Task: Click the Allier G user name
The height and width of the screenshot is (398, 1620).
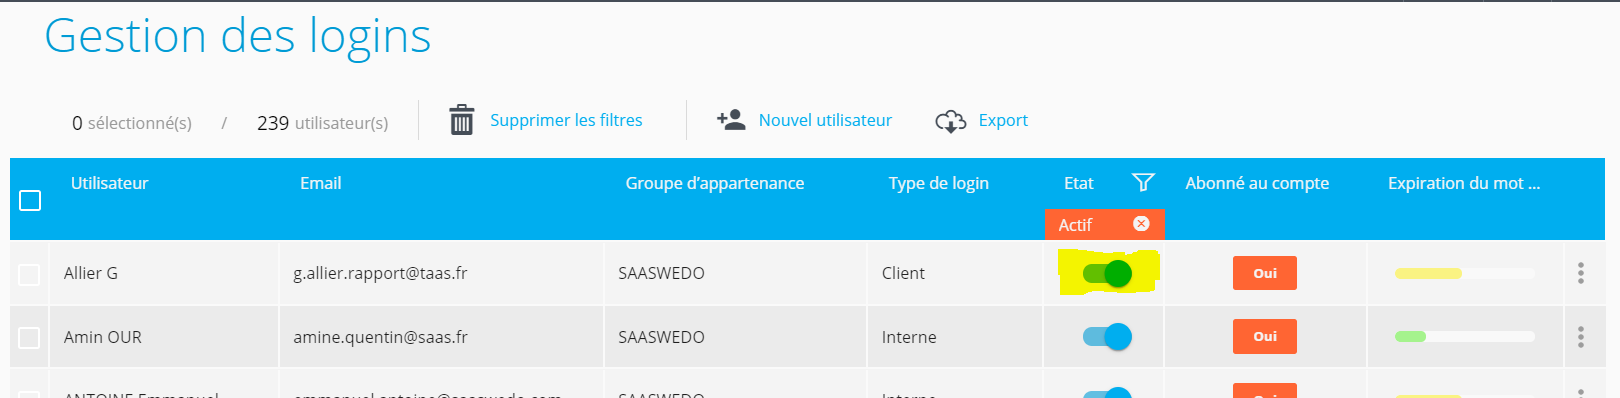Action: [x=91, y=273]
